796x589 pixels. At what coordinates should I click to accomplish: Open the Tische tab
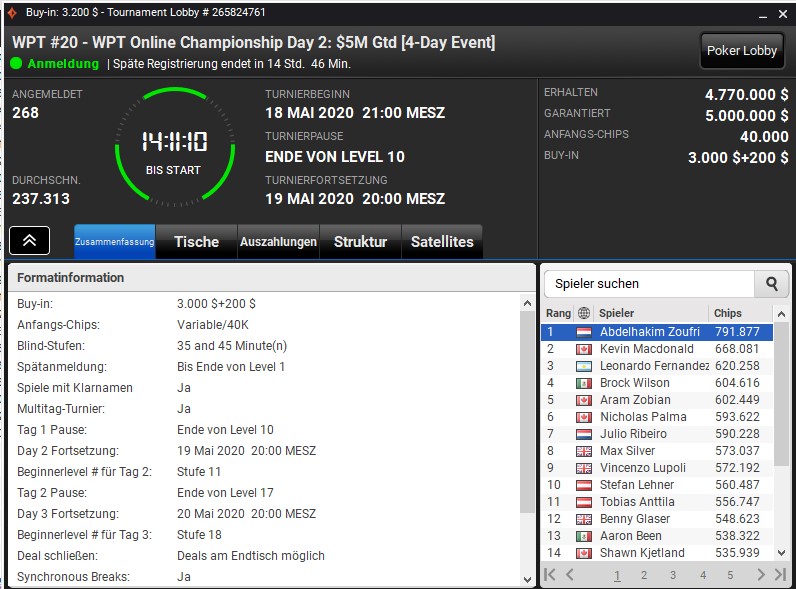[196, 242]
